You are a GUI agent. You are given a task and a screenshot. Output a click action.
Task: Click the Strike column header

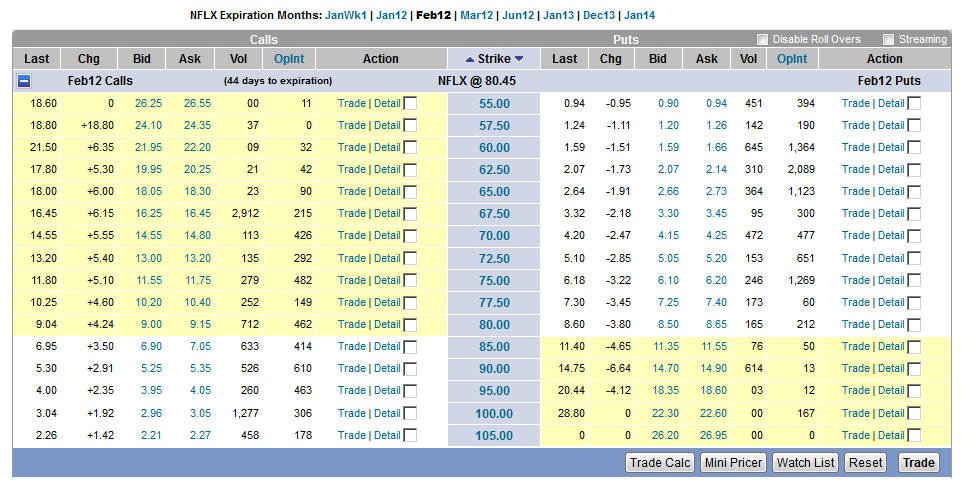tap(494, 59)
